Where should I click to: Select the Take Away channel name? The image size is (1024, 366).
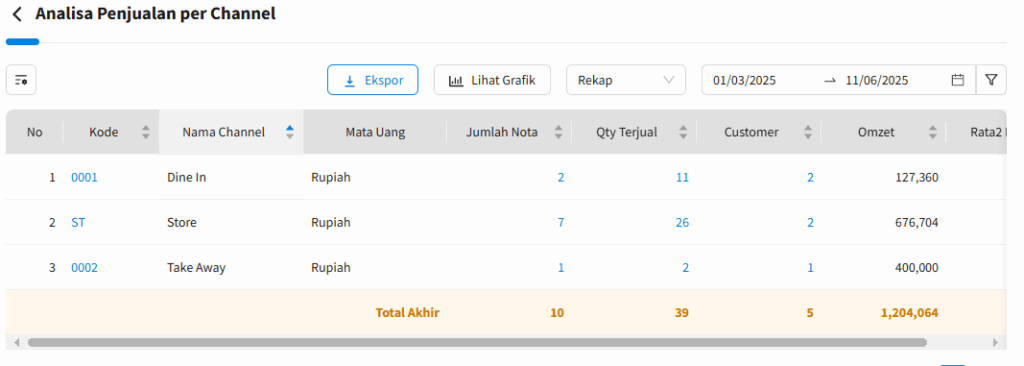click(x=196, y=267)
